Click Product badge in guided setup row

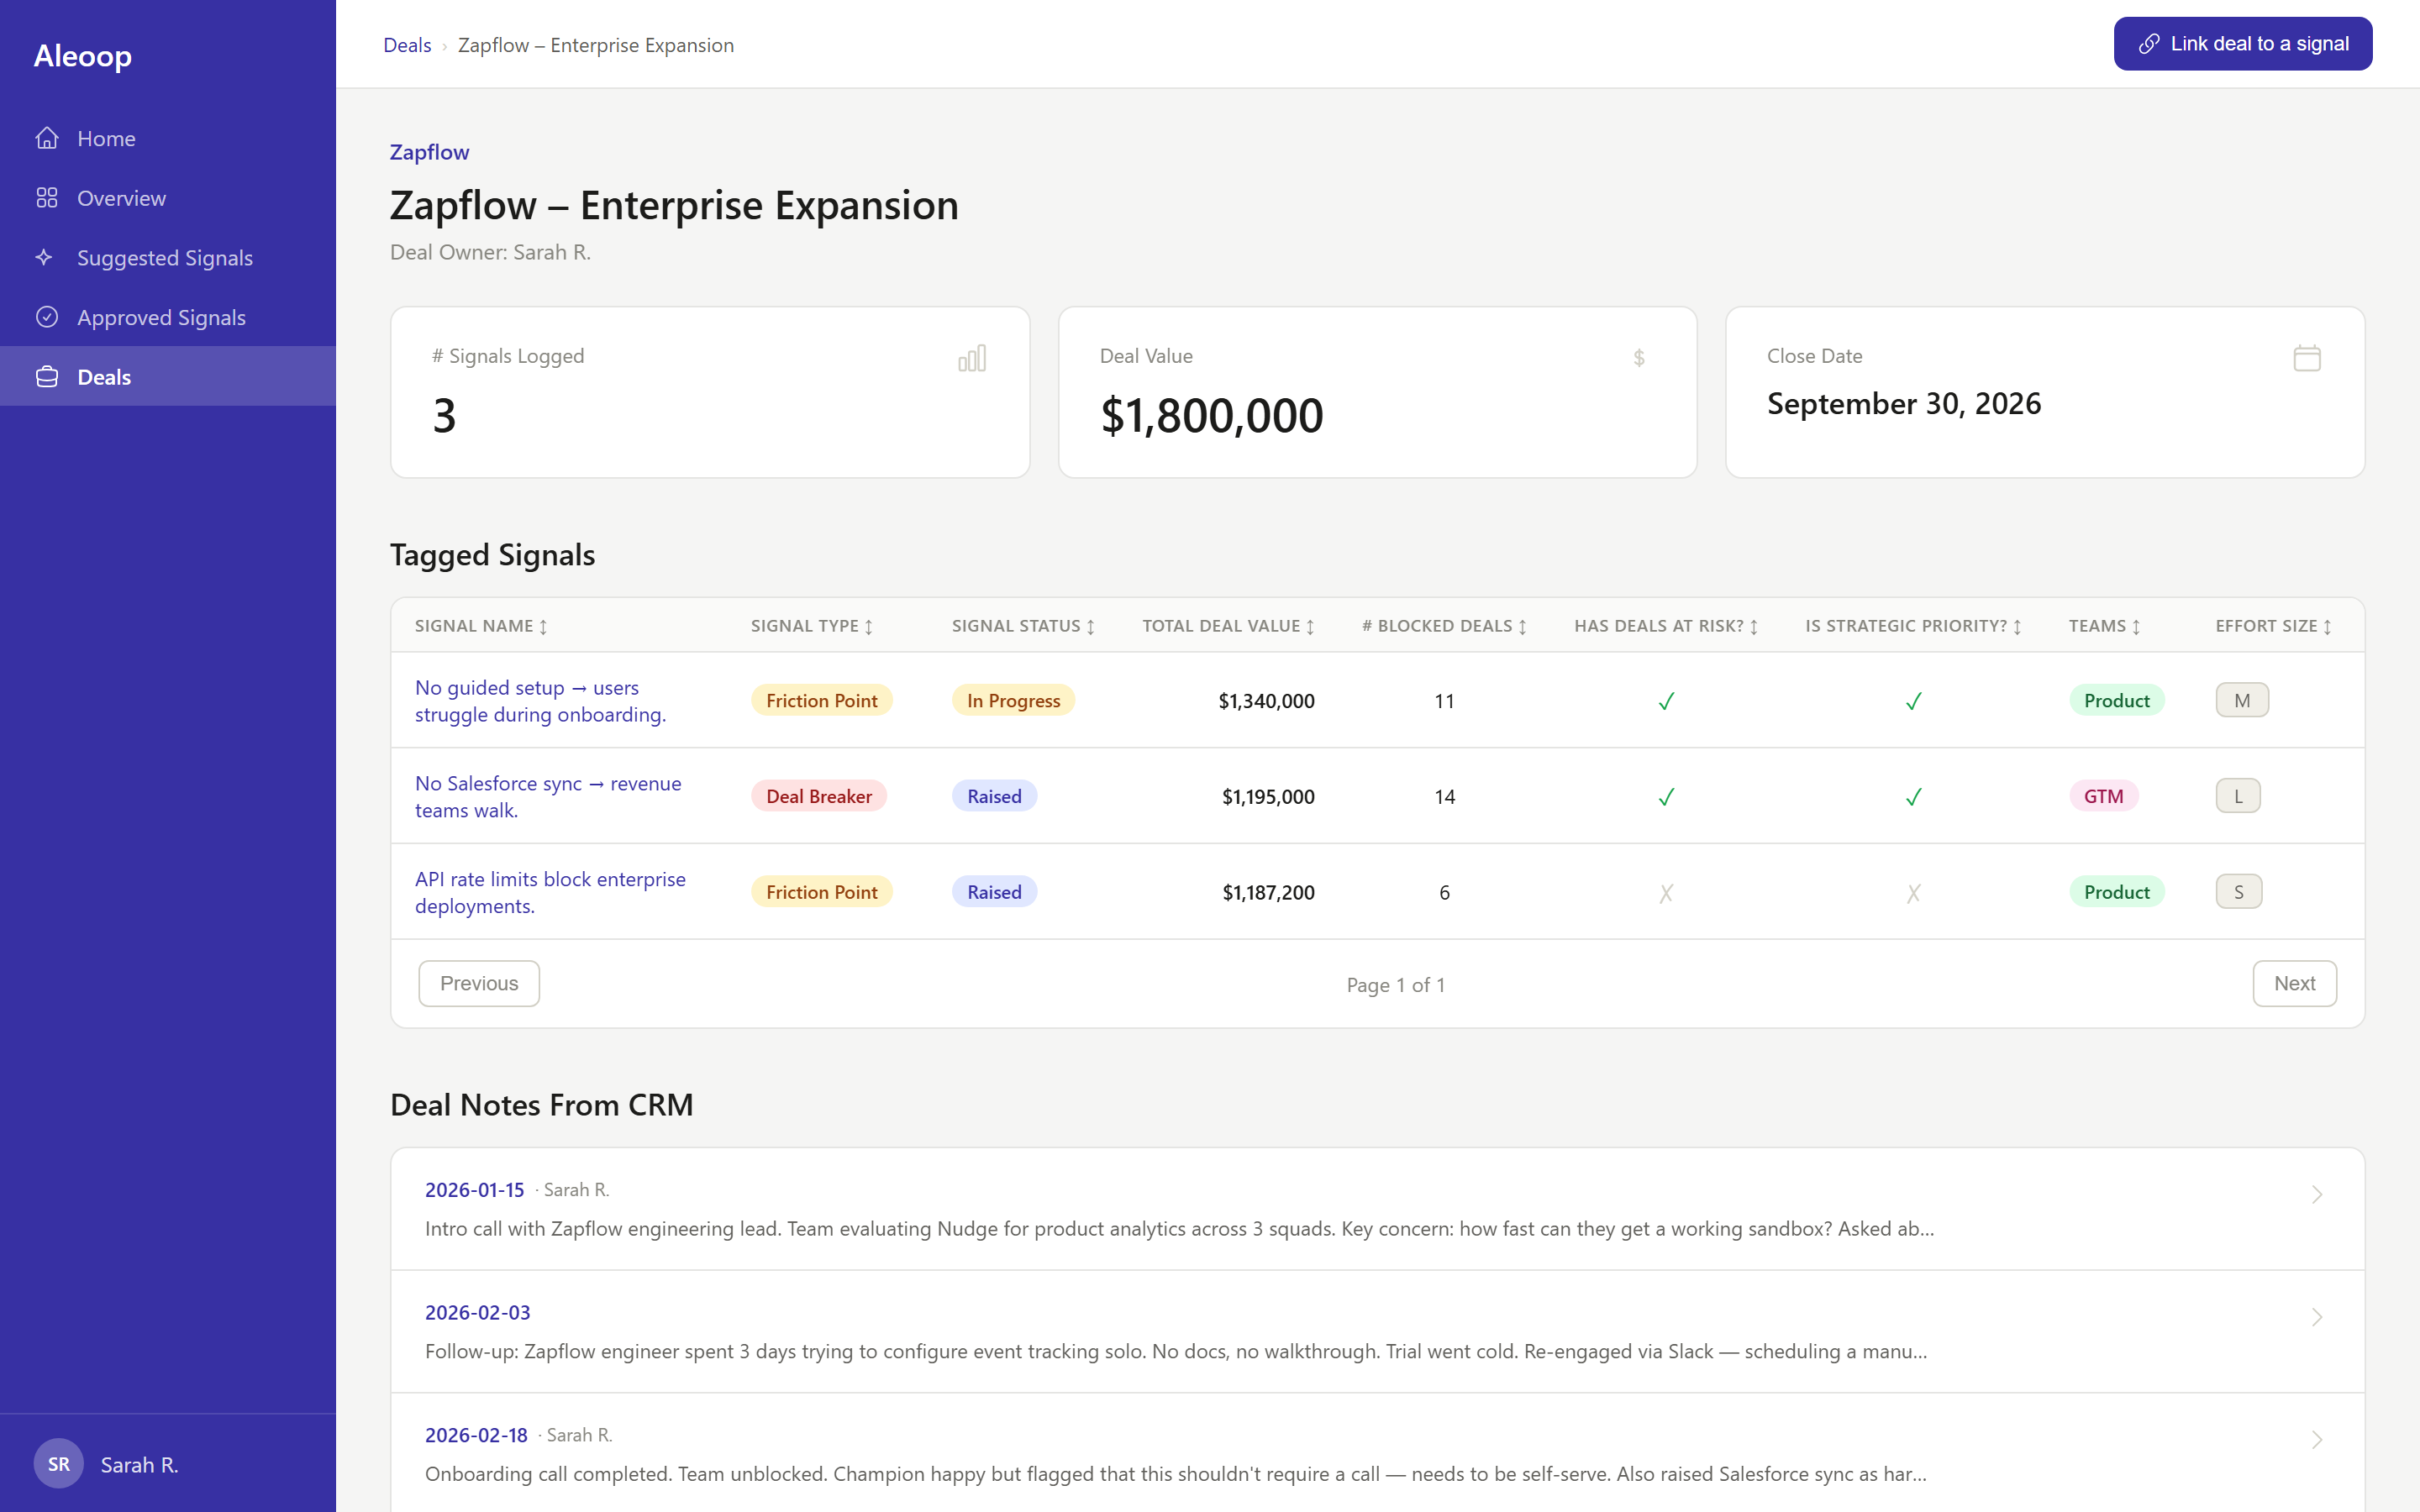tap(2116, 700)
